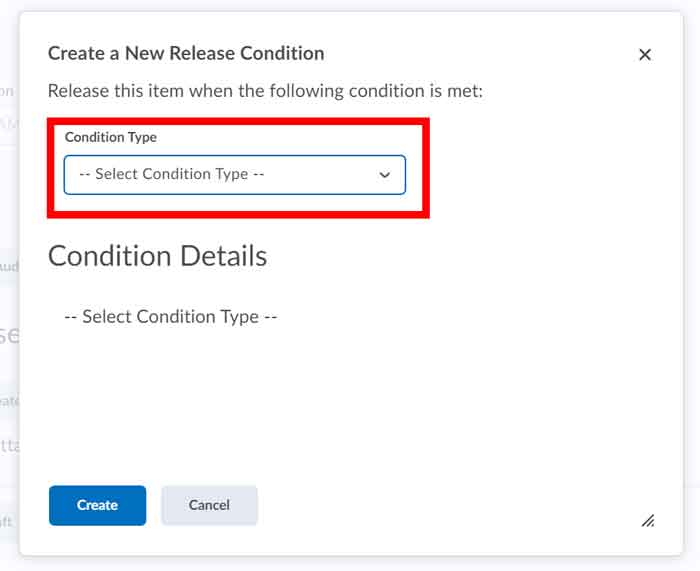Click blank space between Cancel and resize grip
This screenshot has width=700, height=571.
[450, 505]
